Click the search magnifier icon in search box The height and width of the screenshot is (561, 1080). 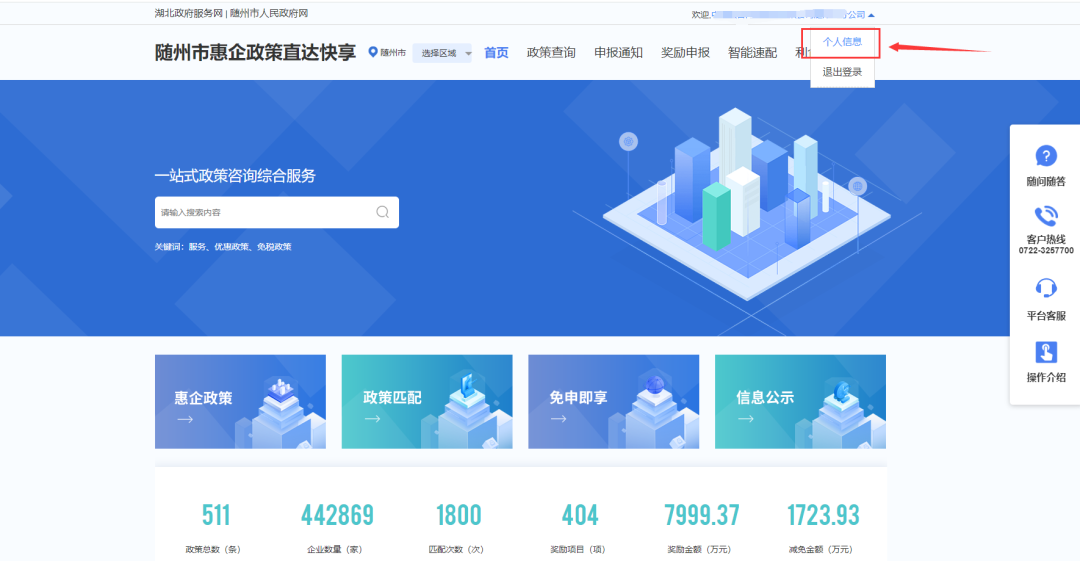382,212
